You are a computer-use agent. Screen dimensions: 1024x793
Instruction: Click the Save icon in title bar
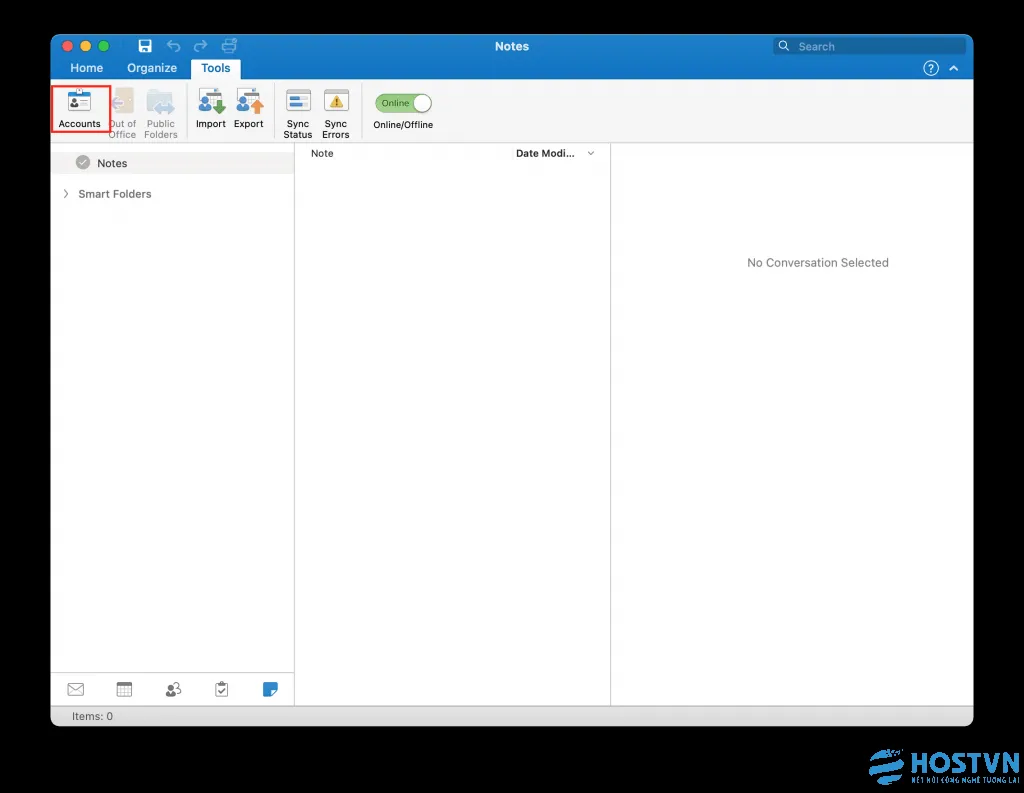[x=145, y=46]
